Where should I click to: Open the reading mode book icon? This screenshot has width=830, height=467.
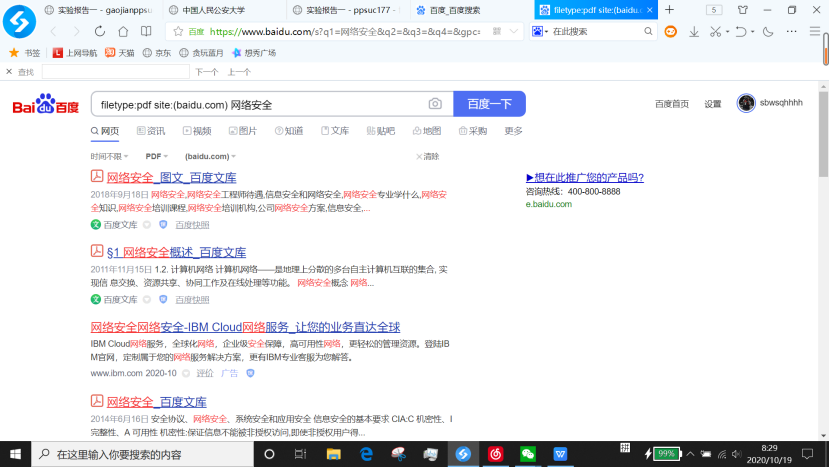pyautogui.click(x=146, y=32)
